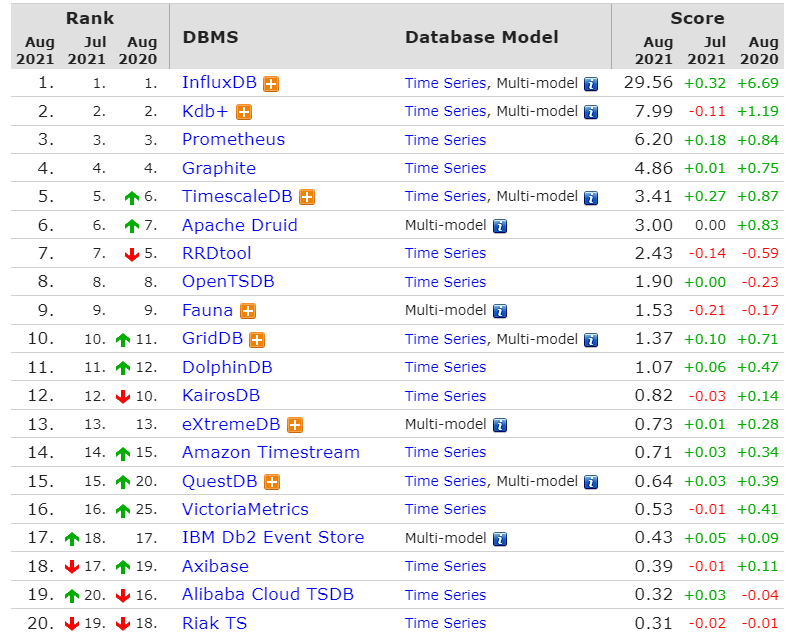Click the Rank column header

point(90,18)
